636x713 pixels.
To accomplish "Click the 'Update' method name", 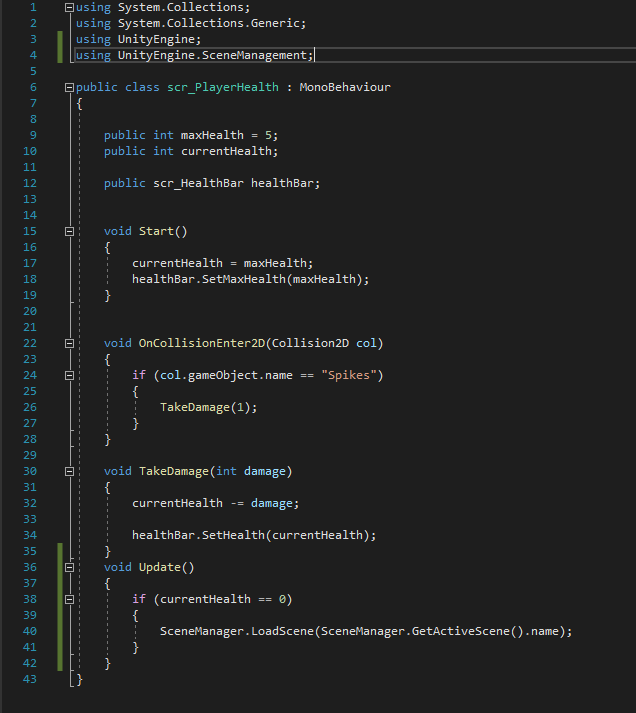I will pyautogui.click(x=160, y=567).
